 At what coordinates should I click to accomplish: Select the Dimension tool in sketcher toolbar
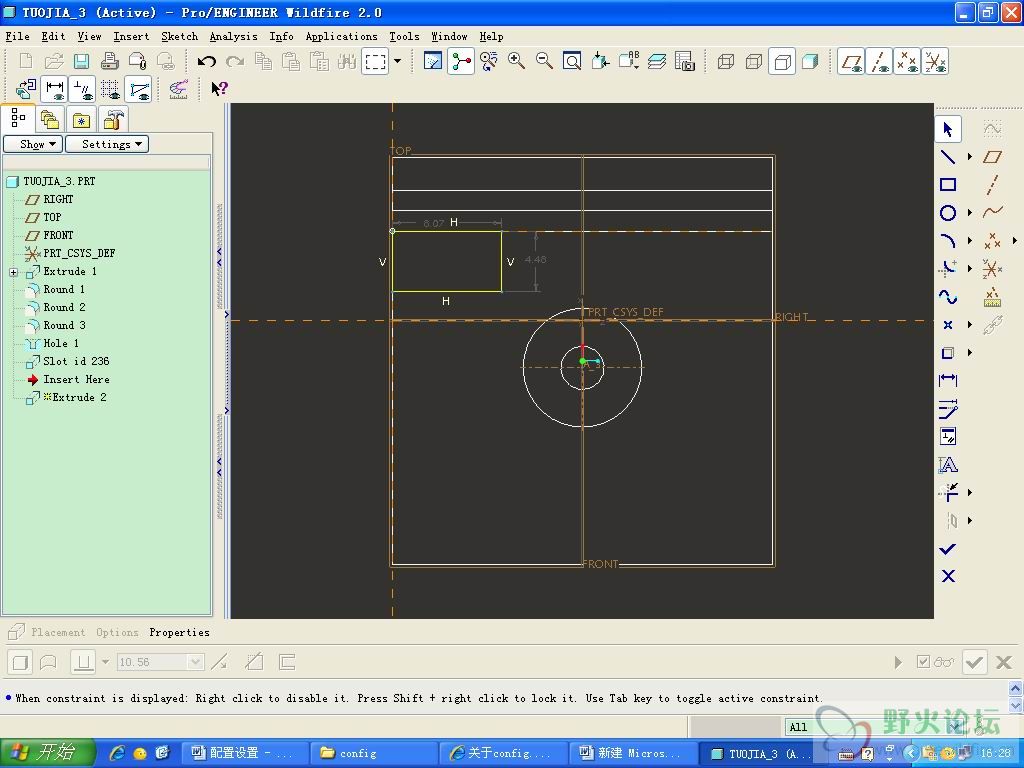[x=948, y=380]
